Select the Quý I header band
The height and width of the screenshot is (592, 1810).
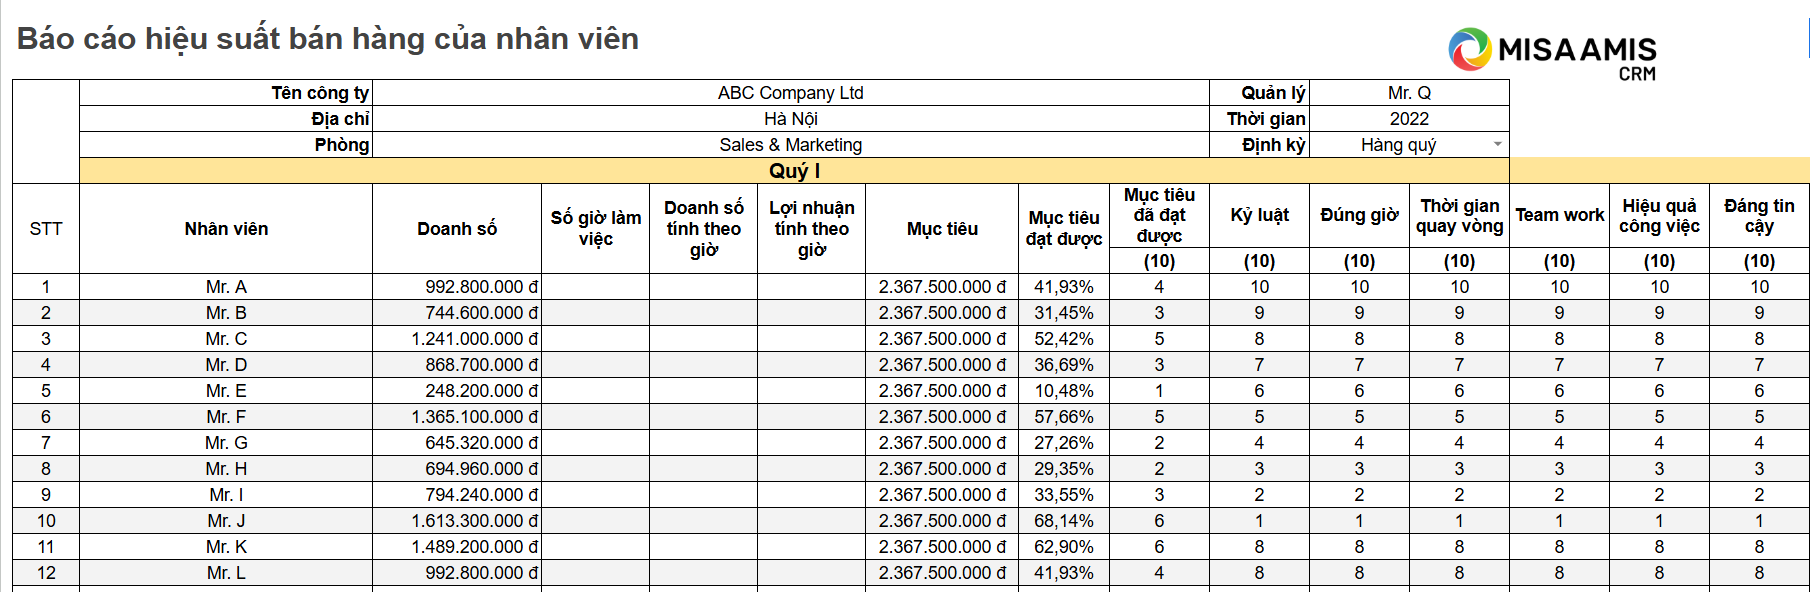tap(794, 171)
